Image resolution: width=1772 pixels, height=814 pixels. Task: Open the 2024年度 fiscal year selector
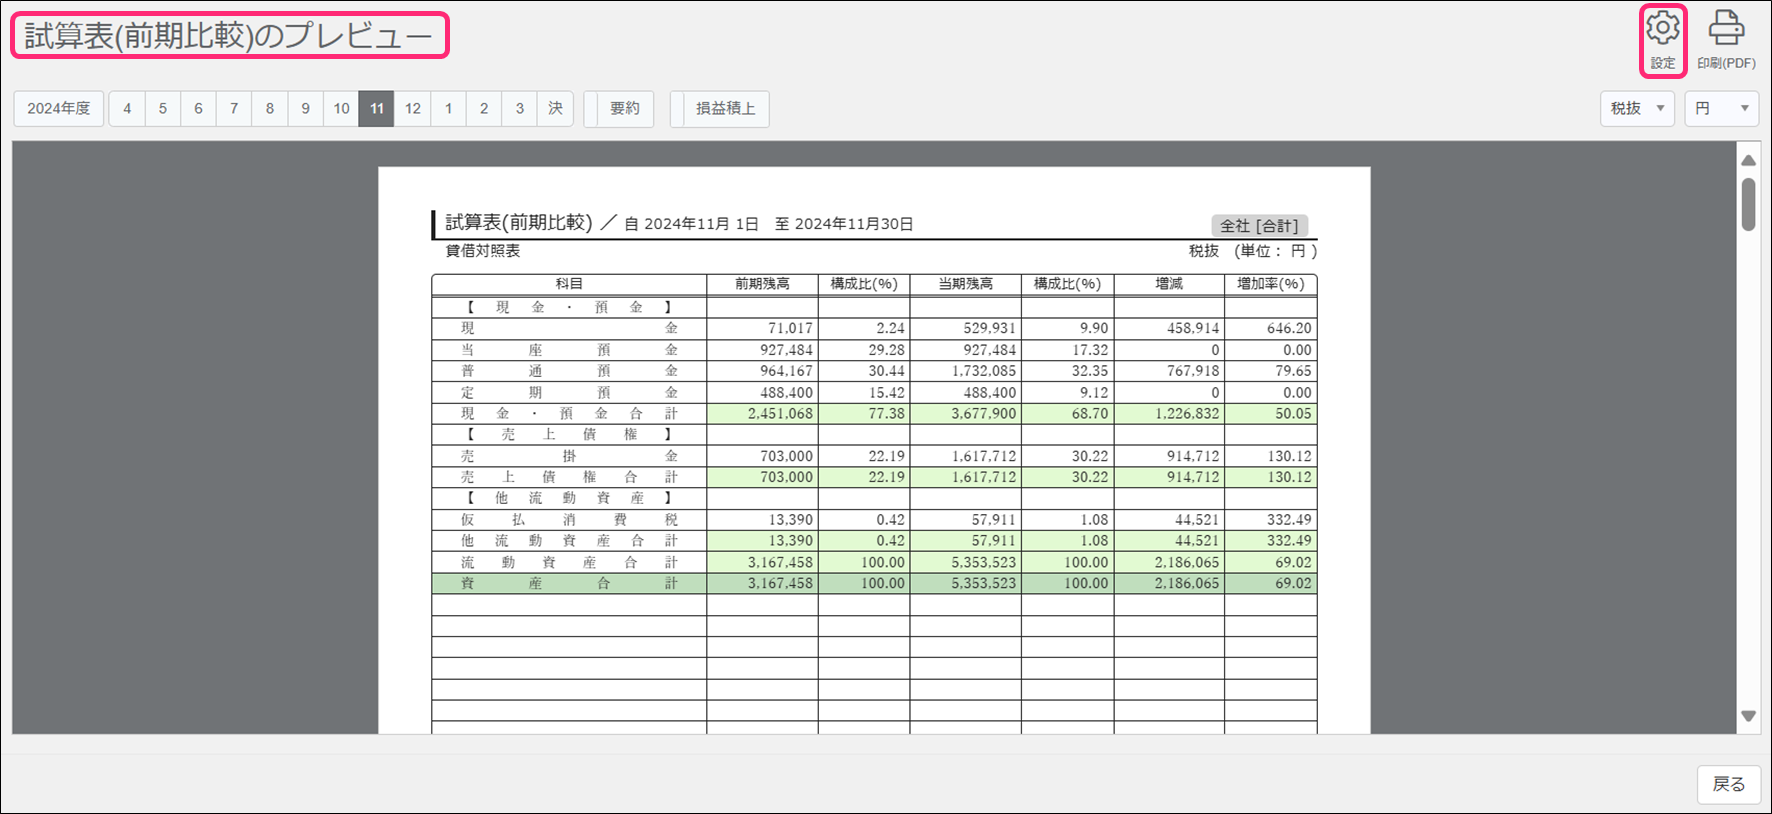point(59,109)
